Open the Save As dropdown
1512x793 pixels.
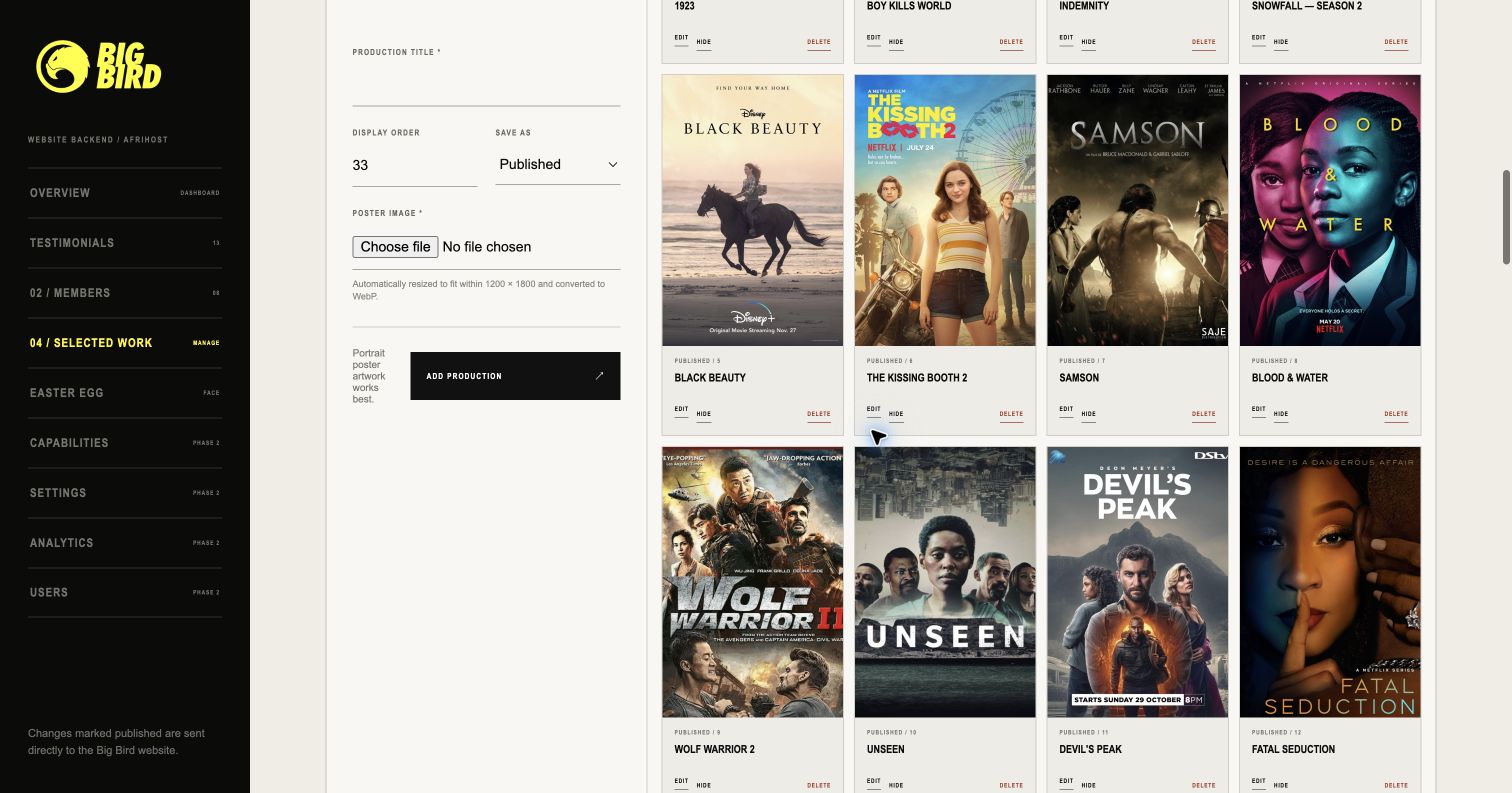tap(558, 164)
